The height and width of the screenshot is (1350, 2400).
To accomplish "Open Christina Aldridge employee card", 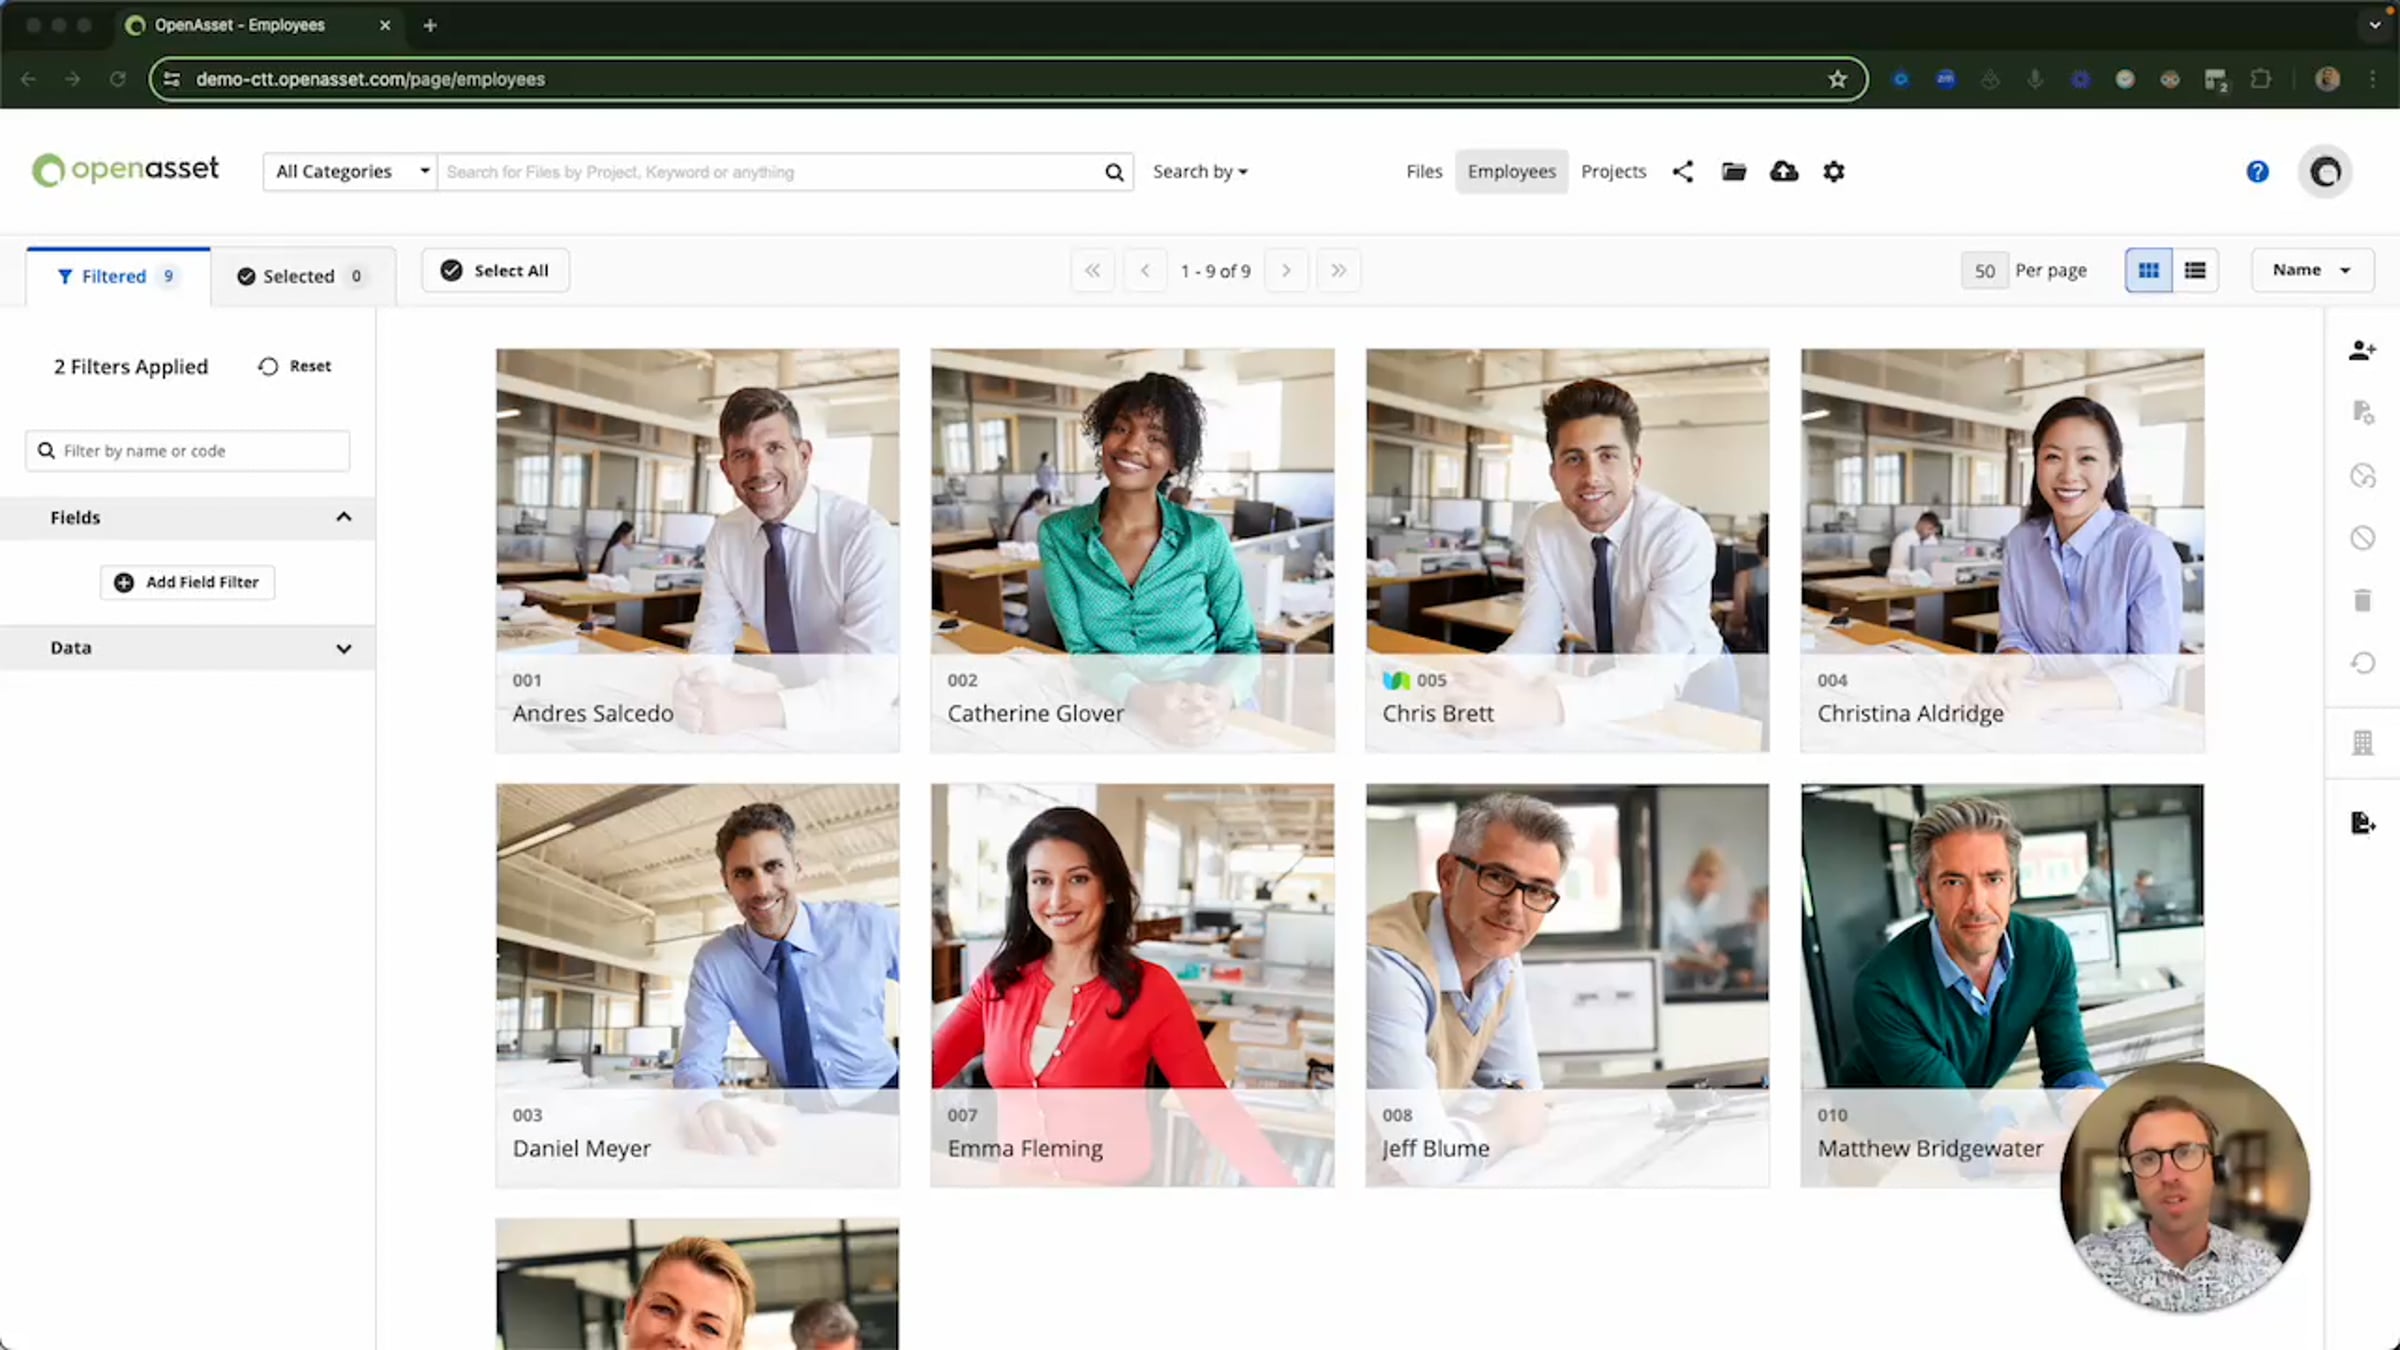I will 2003,550.
